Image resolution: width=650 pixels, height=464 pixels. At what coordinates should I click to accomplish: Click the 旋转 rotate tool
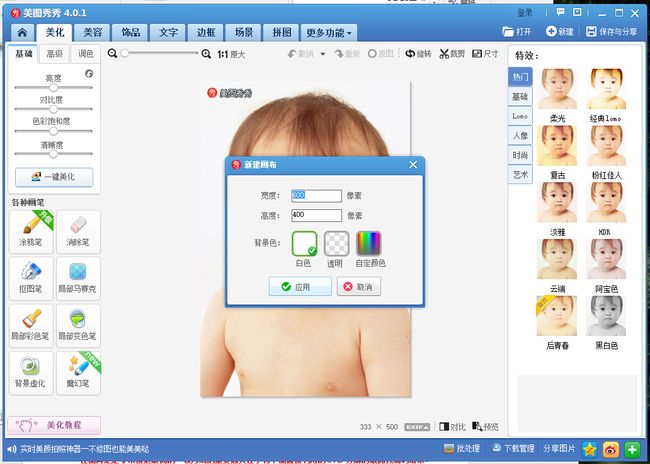click(418, 54)
